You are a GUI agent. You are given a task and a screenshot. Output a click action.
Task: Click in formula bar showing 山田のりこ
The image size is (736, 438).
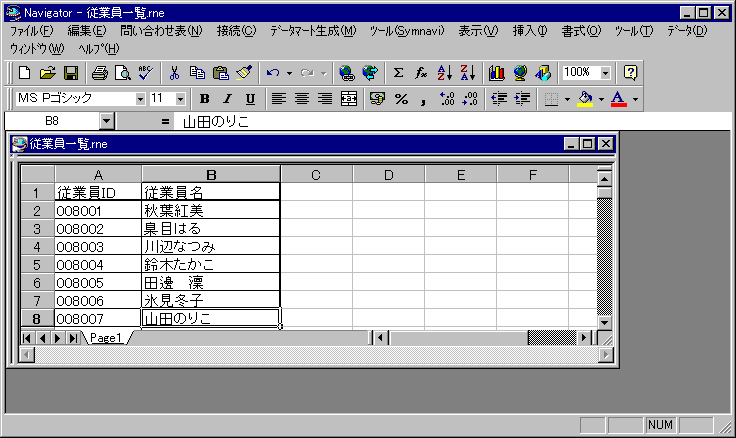[452, 122]
